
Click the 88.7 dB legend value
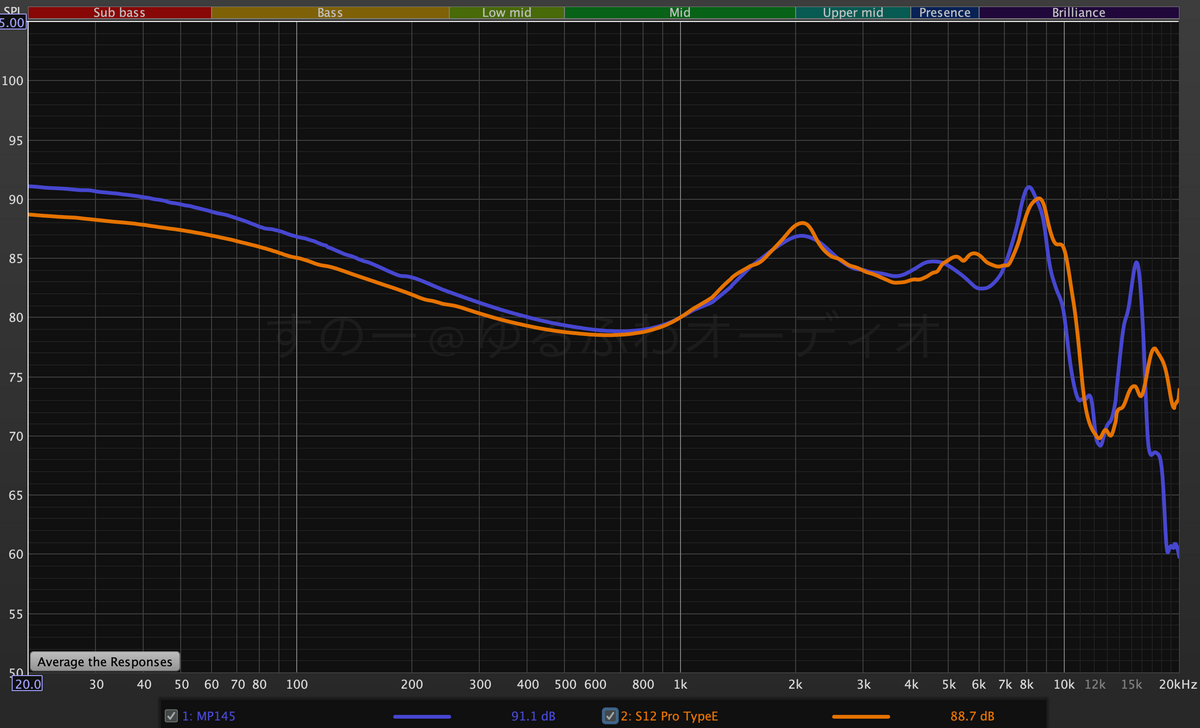(x=972, y=716)
